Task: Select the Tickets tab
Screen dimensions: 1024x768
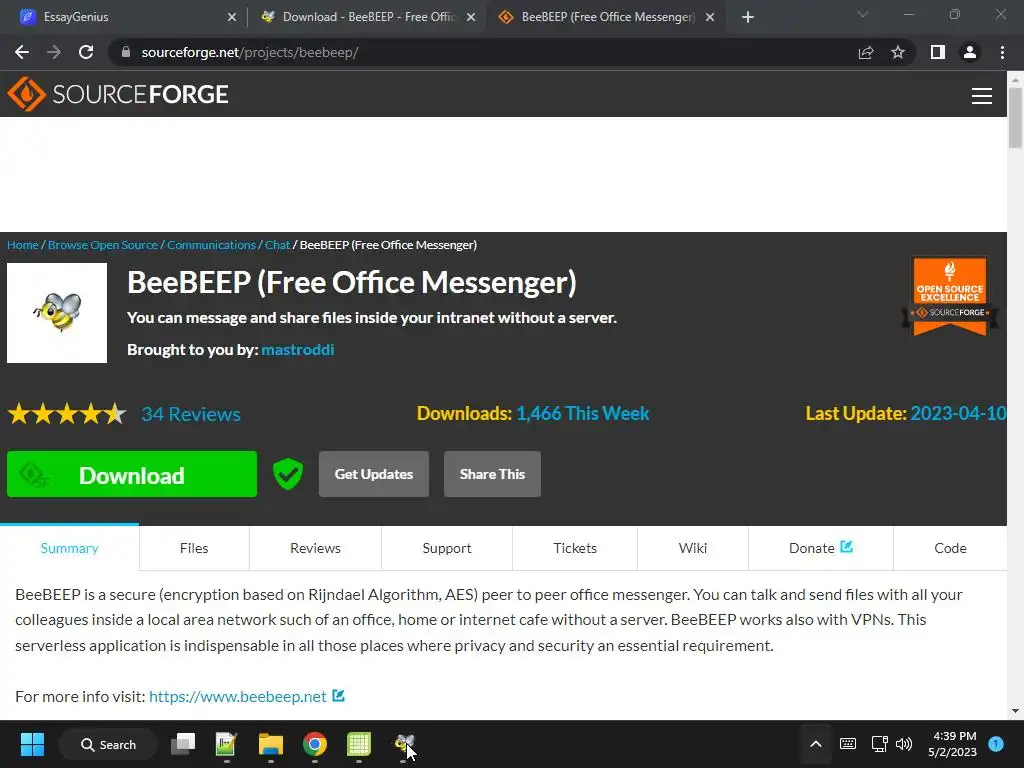Action: (575, 548)
